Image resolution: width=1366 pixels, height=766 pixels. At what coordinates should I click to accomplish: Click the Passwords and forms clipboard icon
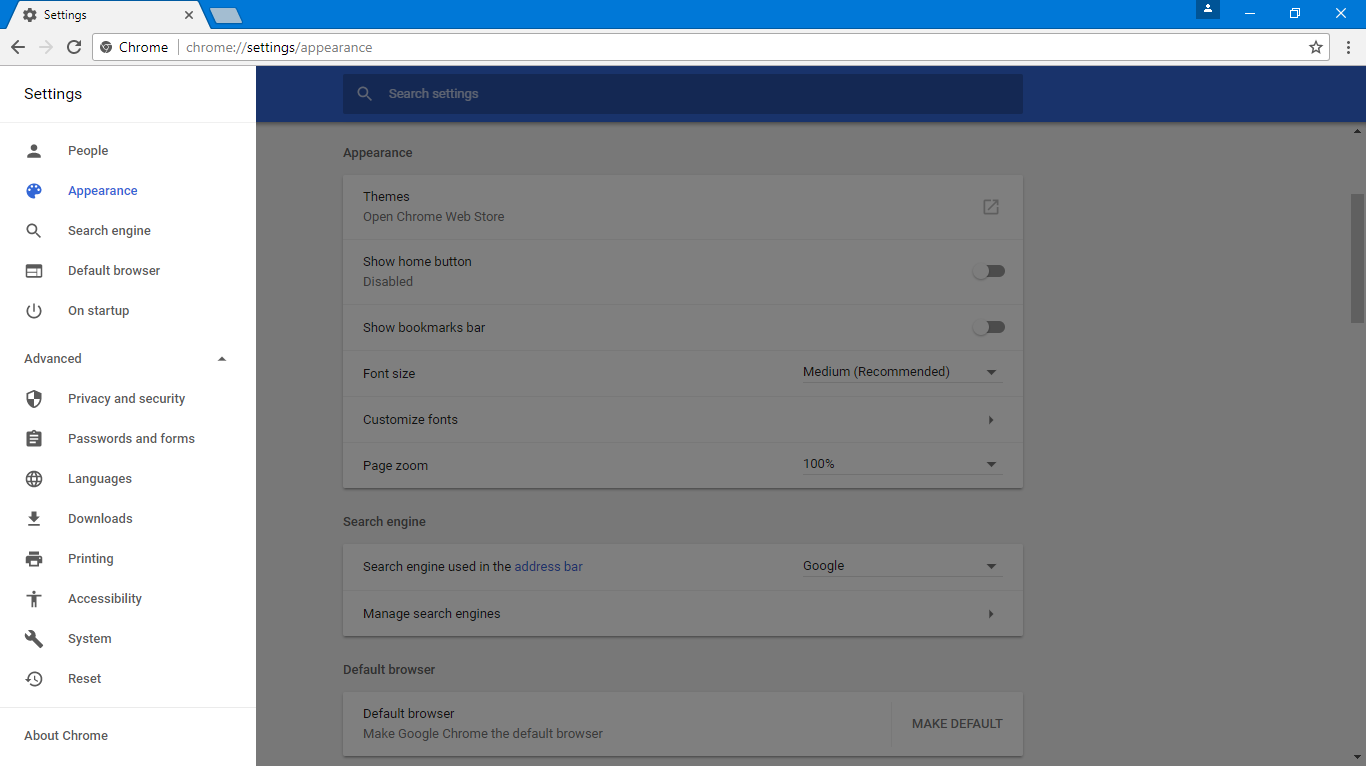coord(34,439)
